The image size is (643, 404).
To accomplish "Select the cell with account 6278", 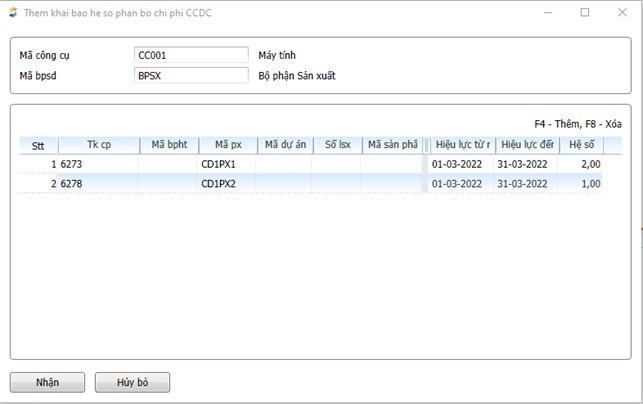I will point(98,184).
